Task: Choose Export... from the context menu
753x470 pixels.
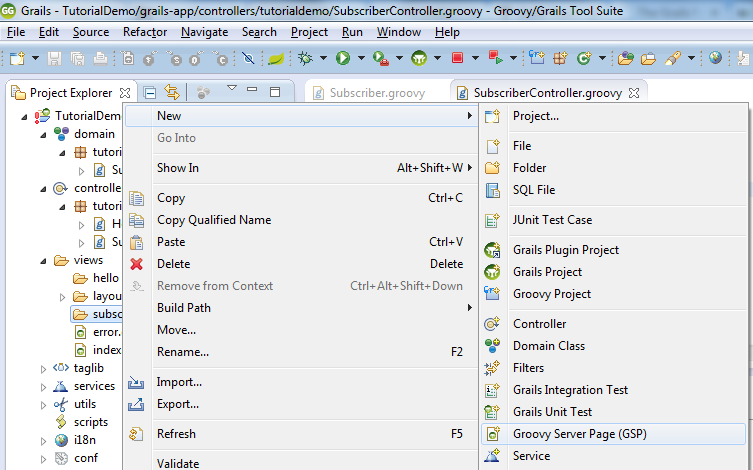Action: 301,404
